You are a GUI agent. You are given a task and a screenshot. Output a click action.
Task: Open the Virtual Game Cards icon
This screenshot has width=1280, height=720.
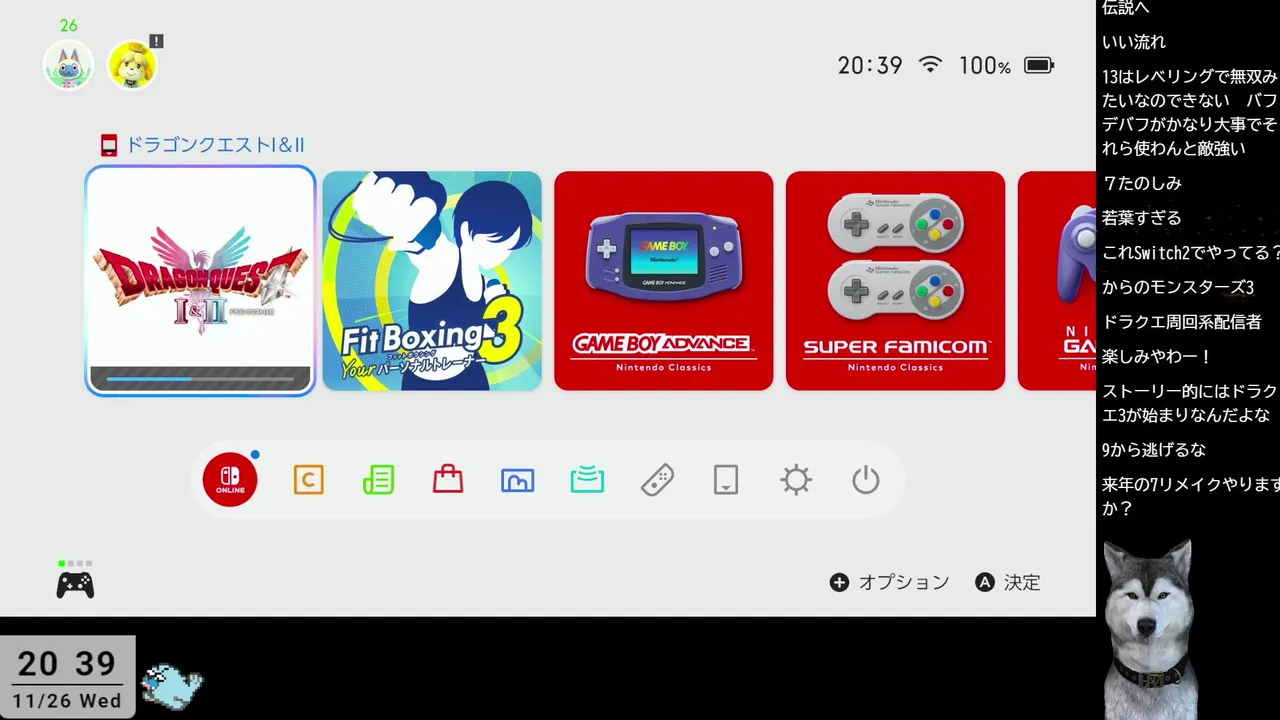coord(726,480)
